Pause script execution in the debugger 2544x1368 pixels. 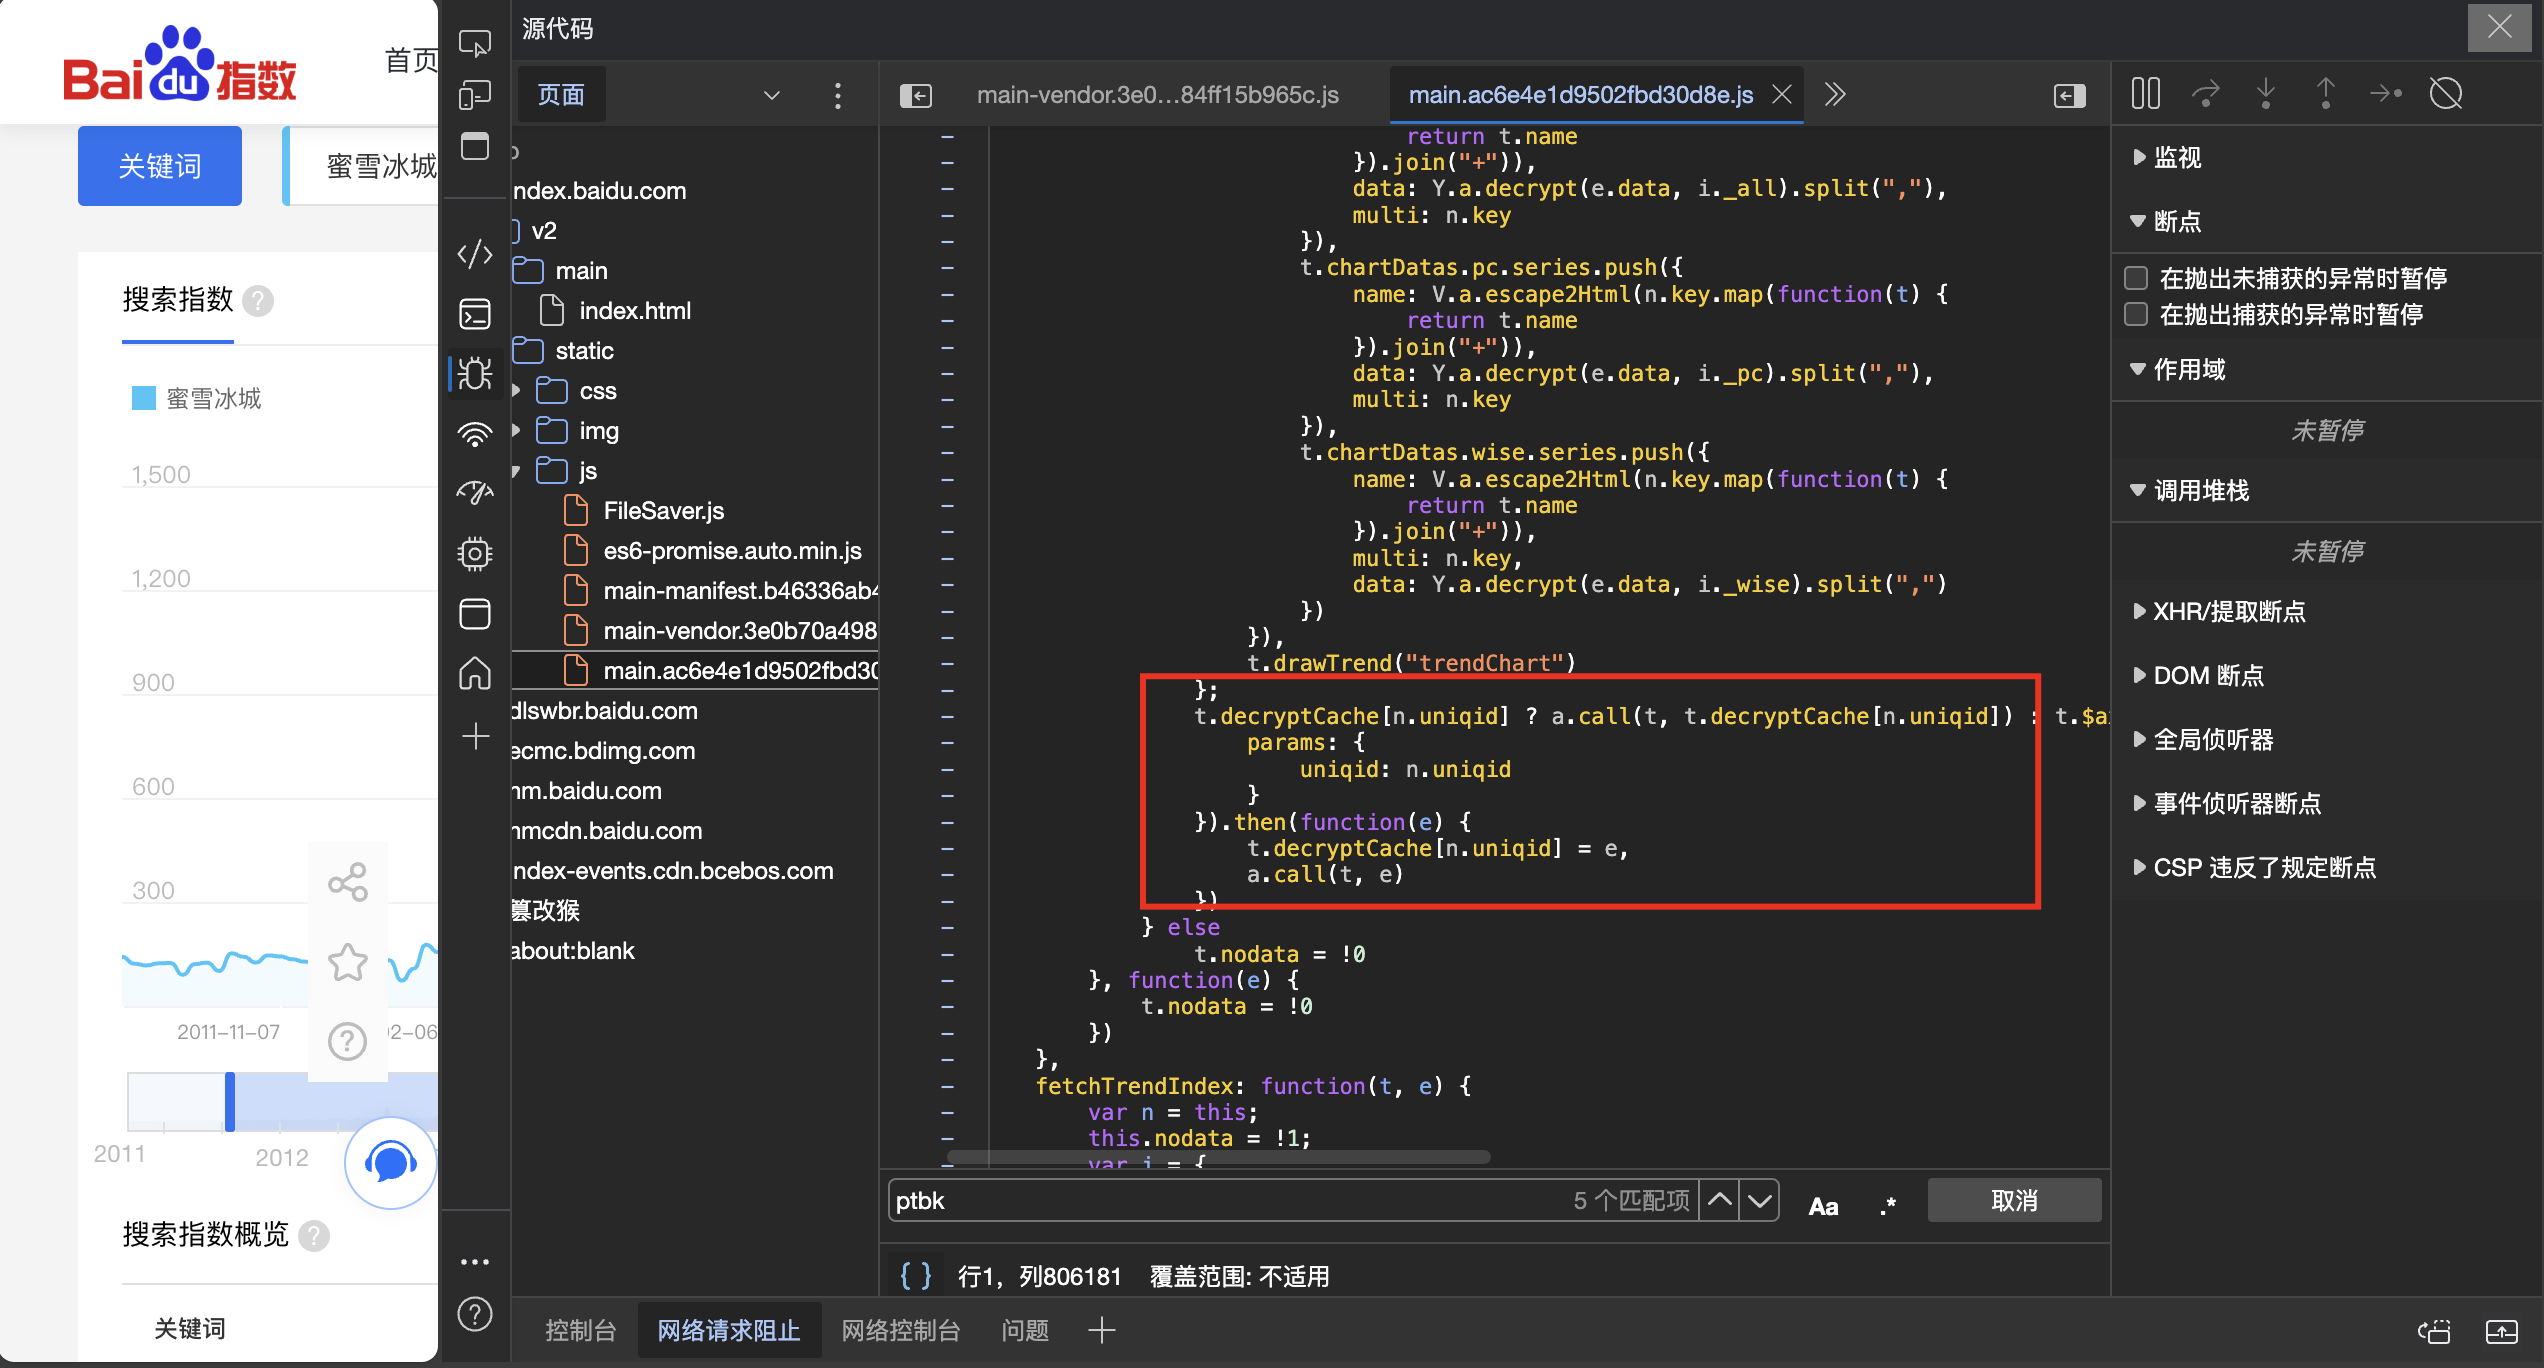(x=2146, y=92)
